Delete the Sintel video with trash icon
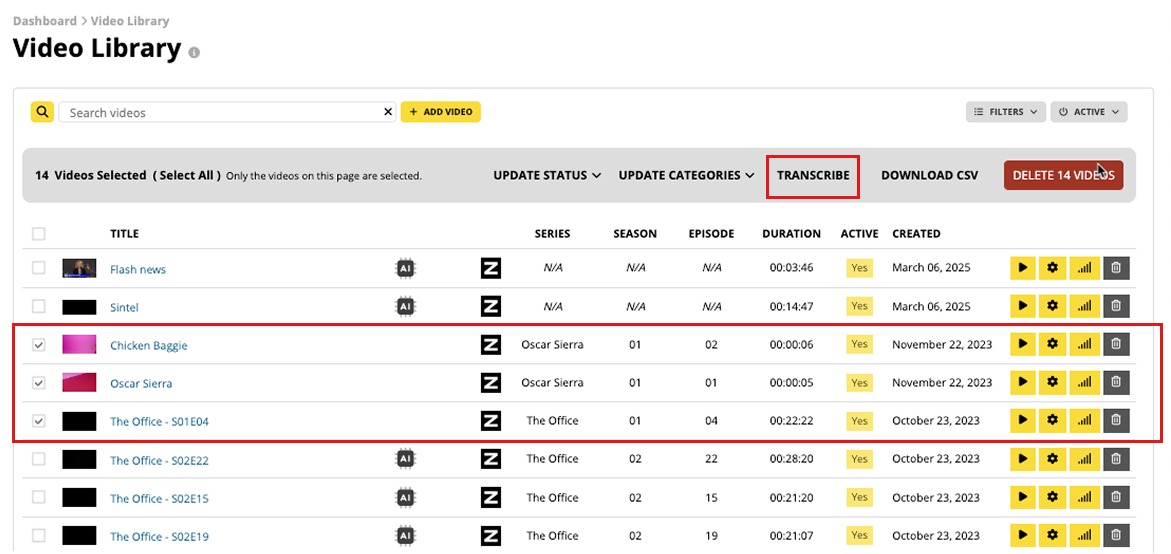The width and height of the screenshot is (1171, 554). pos(1116,305)
